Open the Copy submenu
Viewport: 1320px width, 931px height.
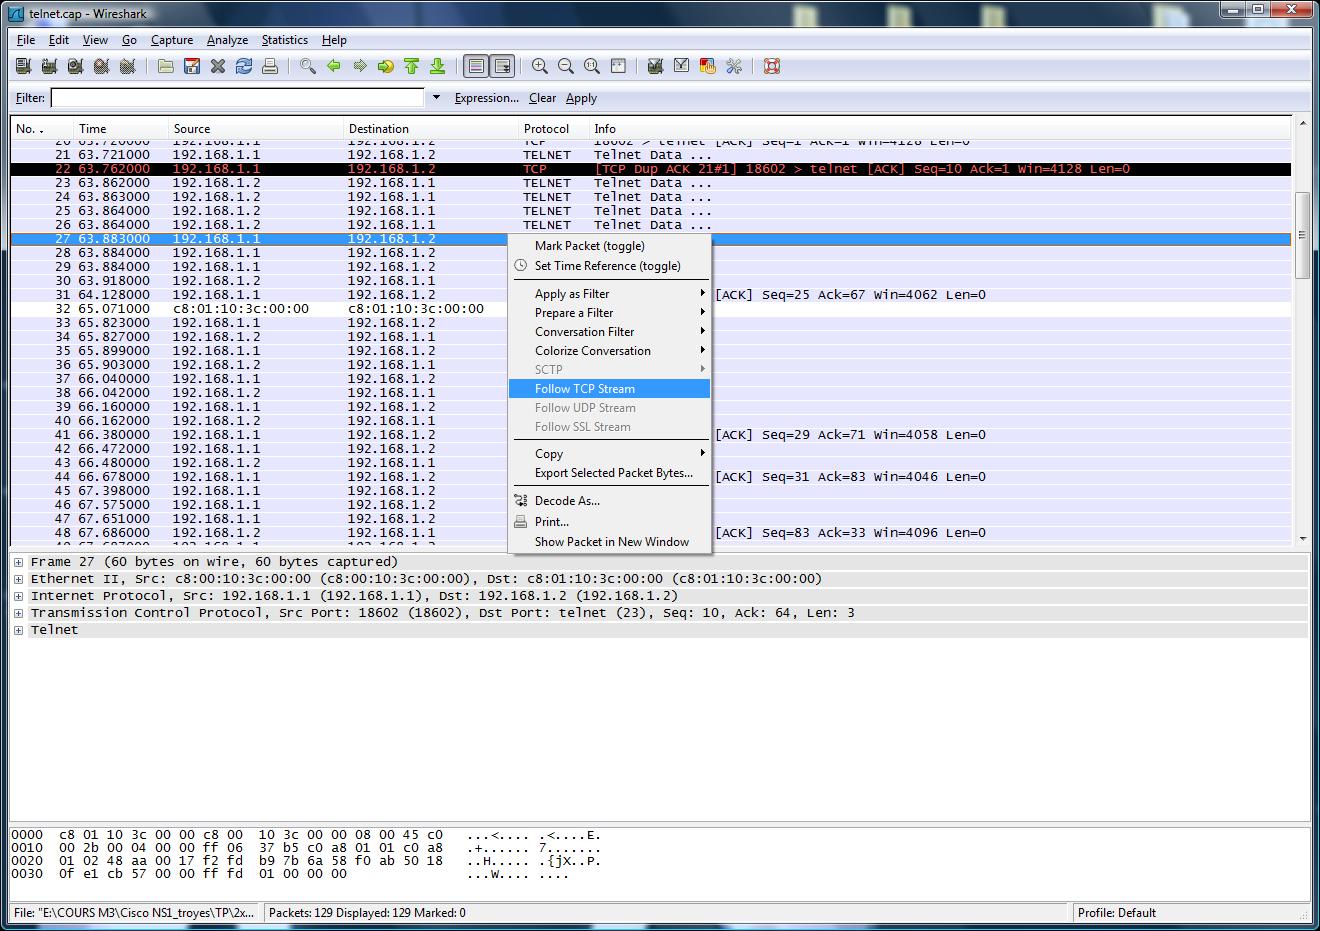coord(609,454)
